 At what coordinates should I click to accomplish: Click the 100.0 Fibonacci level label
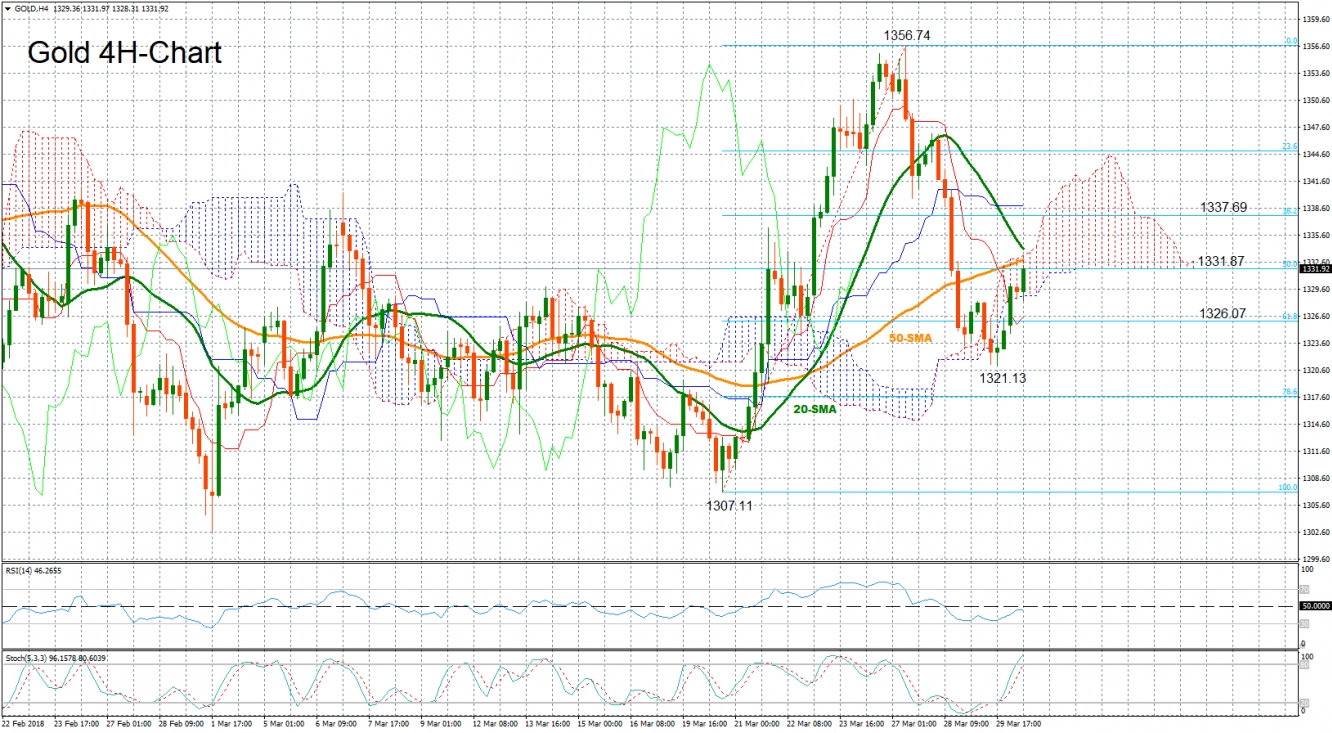tap(1289, 488)
